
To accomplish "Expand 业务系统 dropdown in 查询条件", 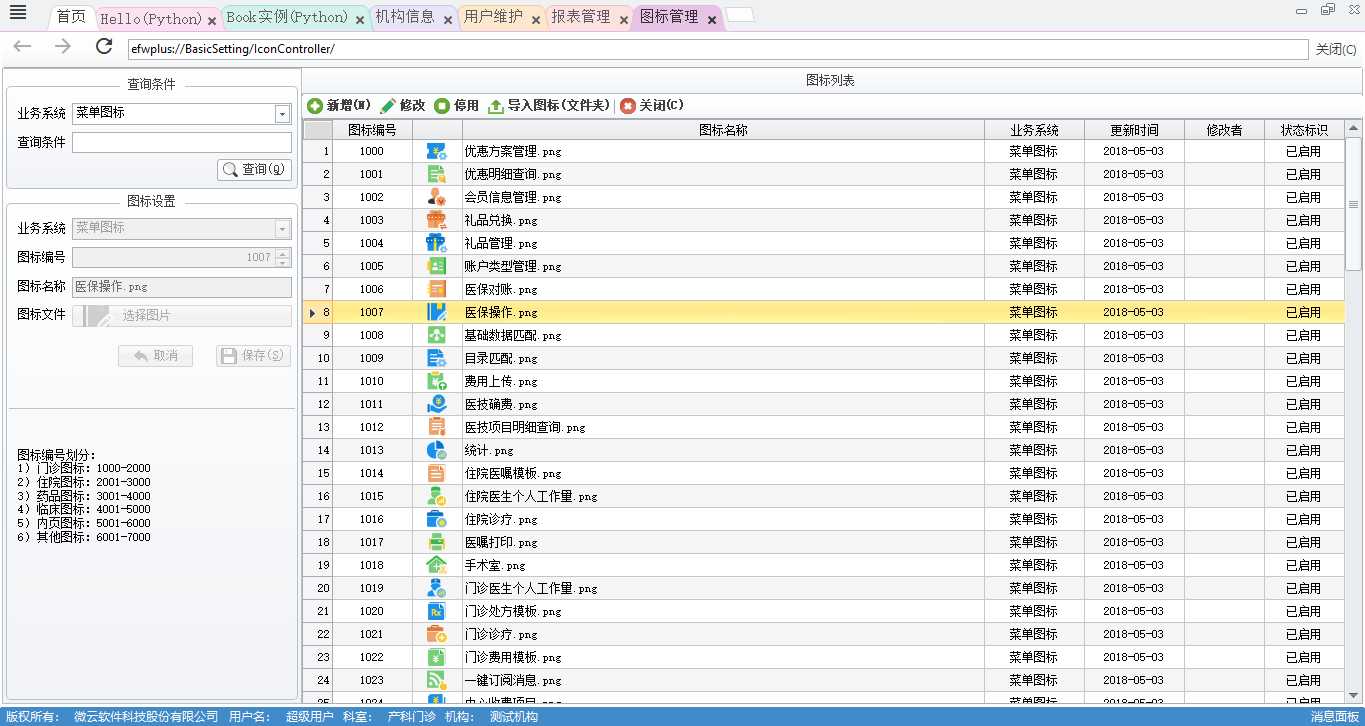I will point(282,114).
